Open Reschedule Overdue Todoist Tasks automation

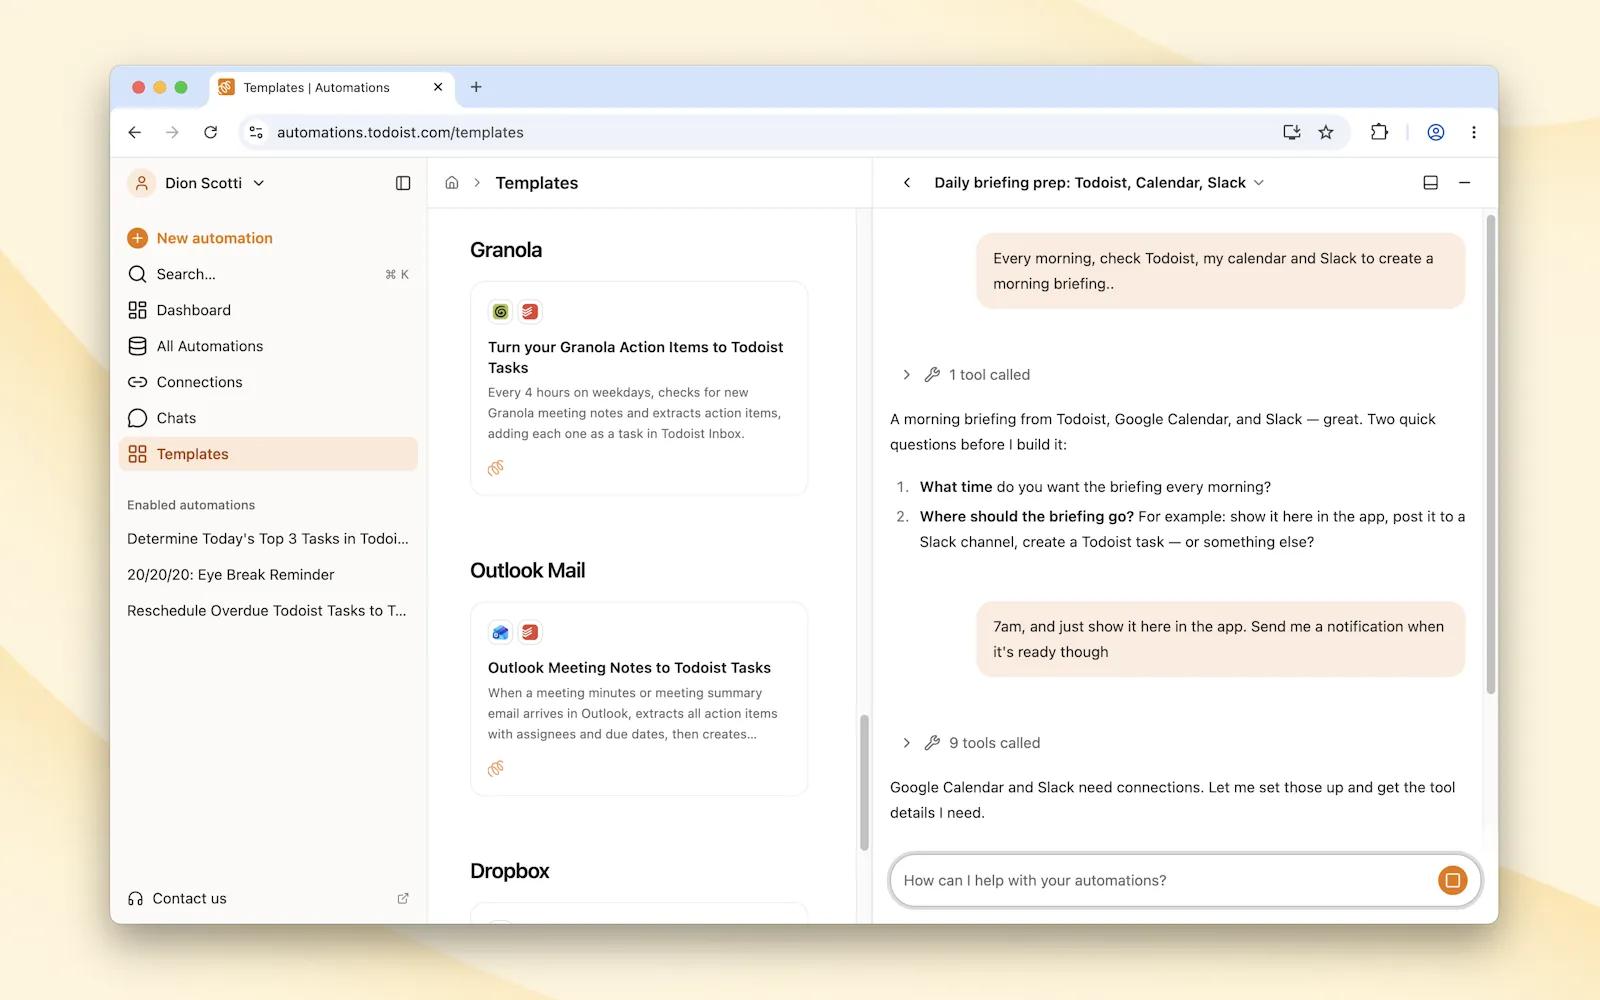click(267, 611)
